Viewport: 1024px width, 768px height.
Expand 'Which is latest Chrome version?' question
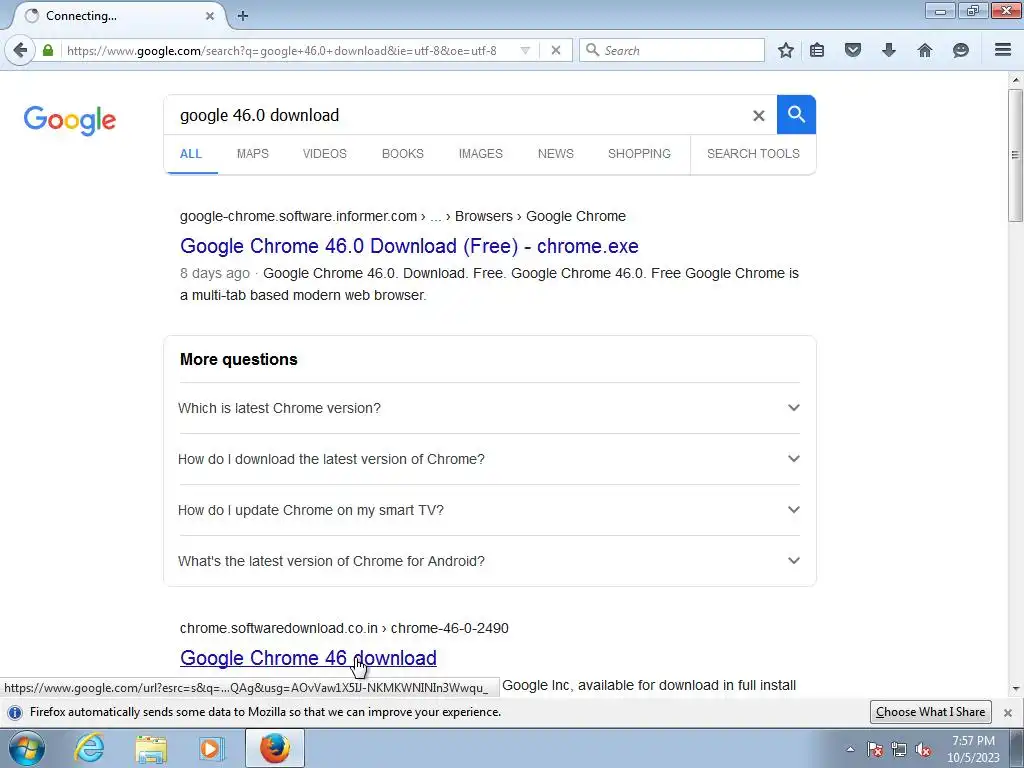pos(489,408)
